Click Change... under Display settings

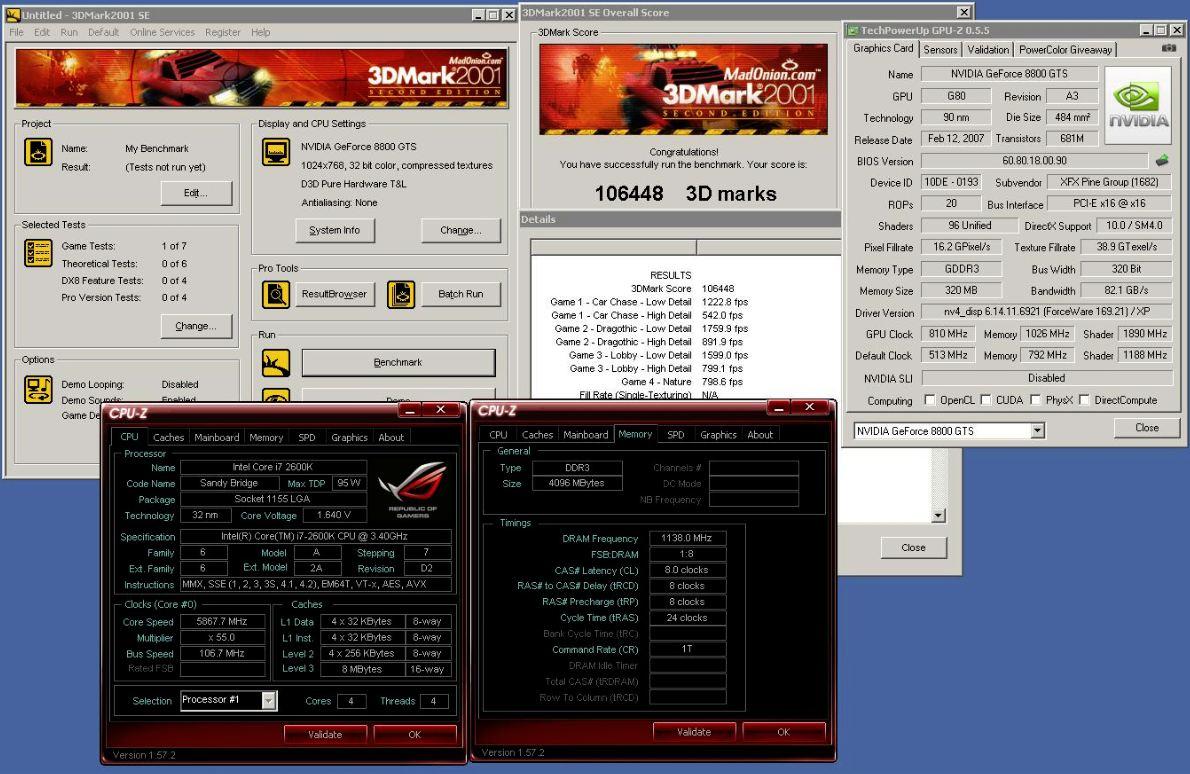click(x=461, y=230)
